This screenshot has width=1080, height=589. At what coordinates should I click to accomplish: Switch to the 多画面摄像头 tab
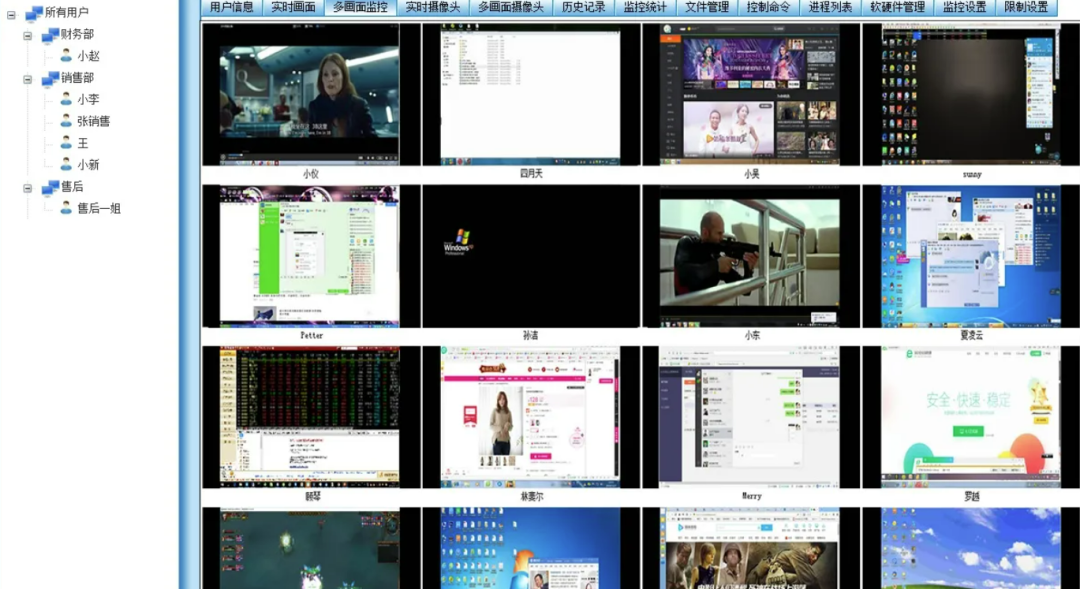[511, 8]
